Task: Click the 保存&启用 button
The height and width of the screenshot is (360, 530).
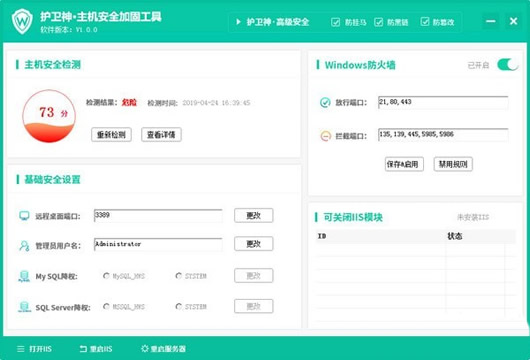Action: click(x=404, y=164)
